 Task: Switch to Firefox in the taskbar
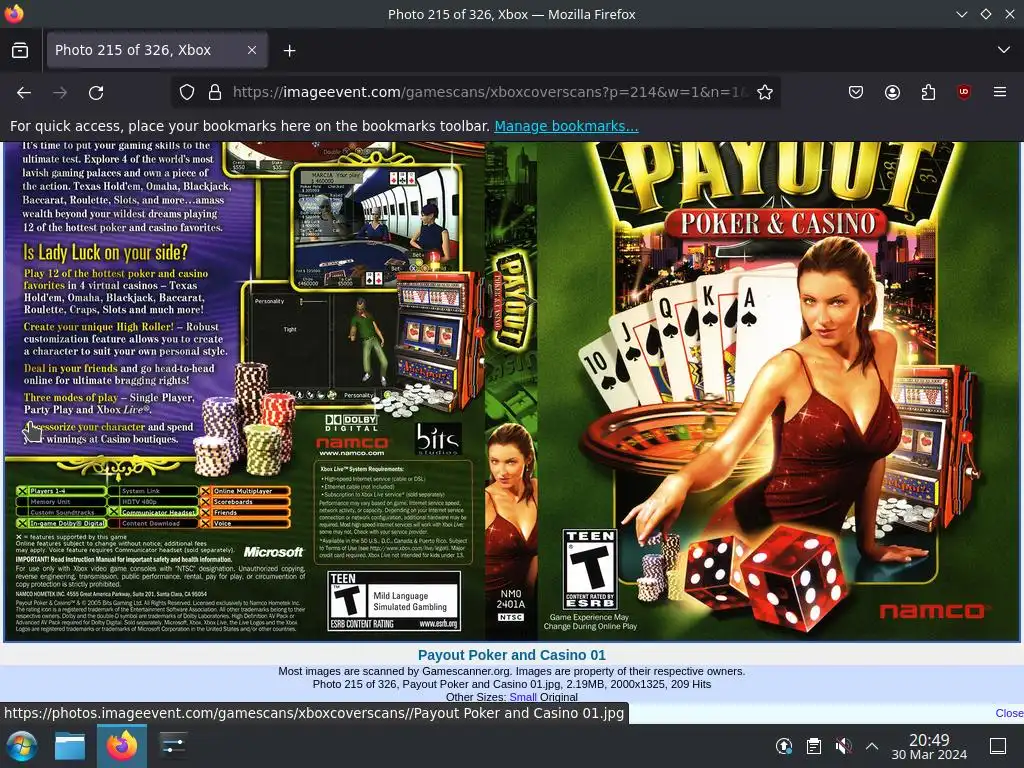pos(121,746)
